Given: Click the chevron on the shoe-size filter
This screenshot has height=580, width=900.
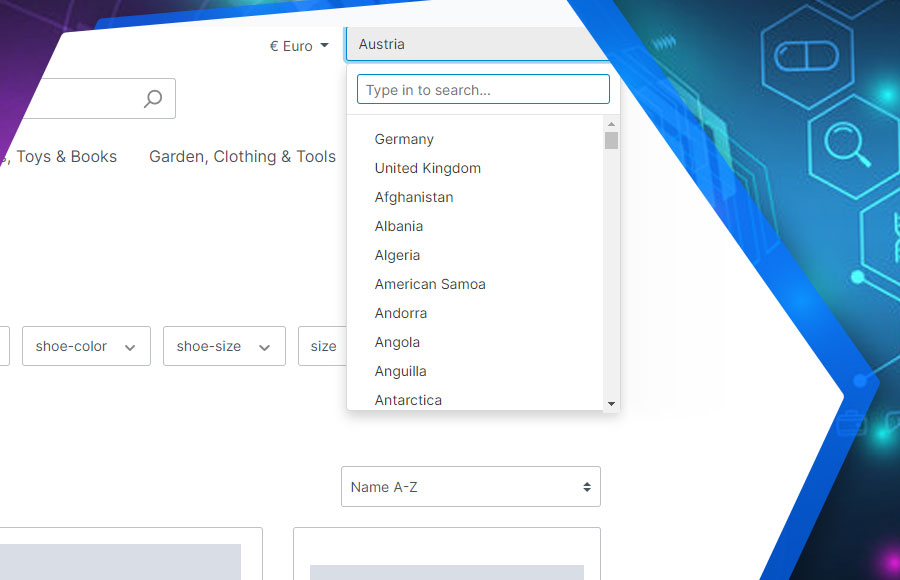Looking at the screenshot, I should (x=266, y=346).
